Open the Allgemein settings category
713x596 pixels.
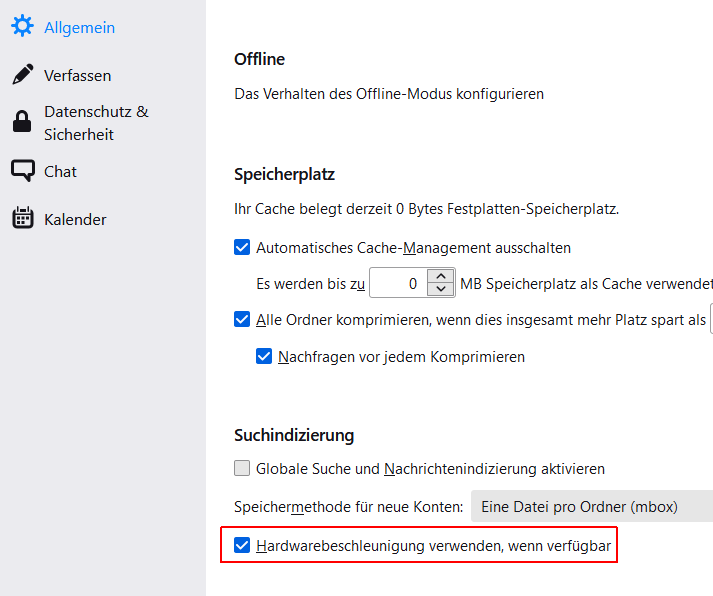pyautogui.click(x=79, y=27)
